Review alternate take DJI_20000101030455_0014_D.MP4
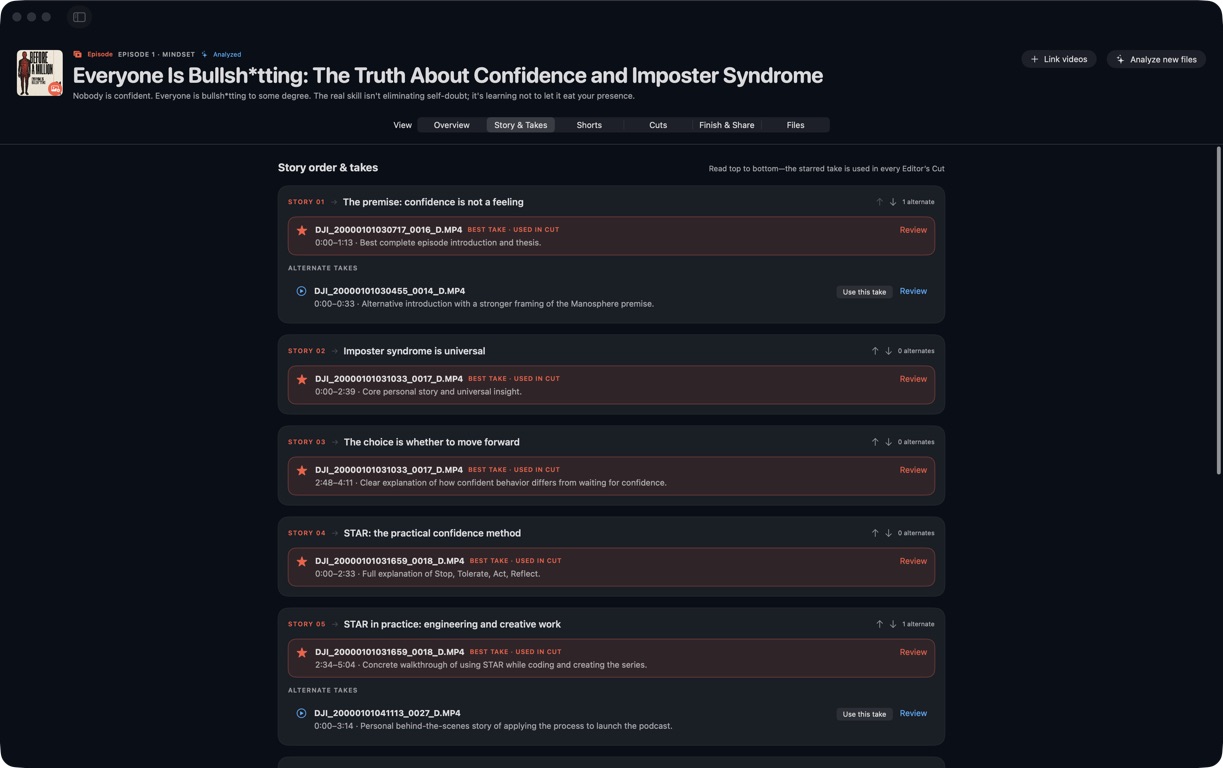Screen dimensions: 1223x768 tap(913, 291)
